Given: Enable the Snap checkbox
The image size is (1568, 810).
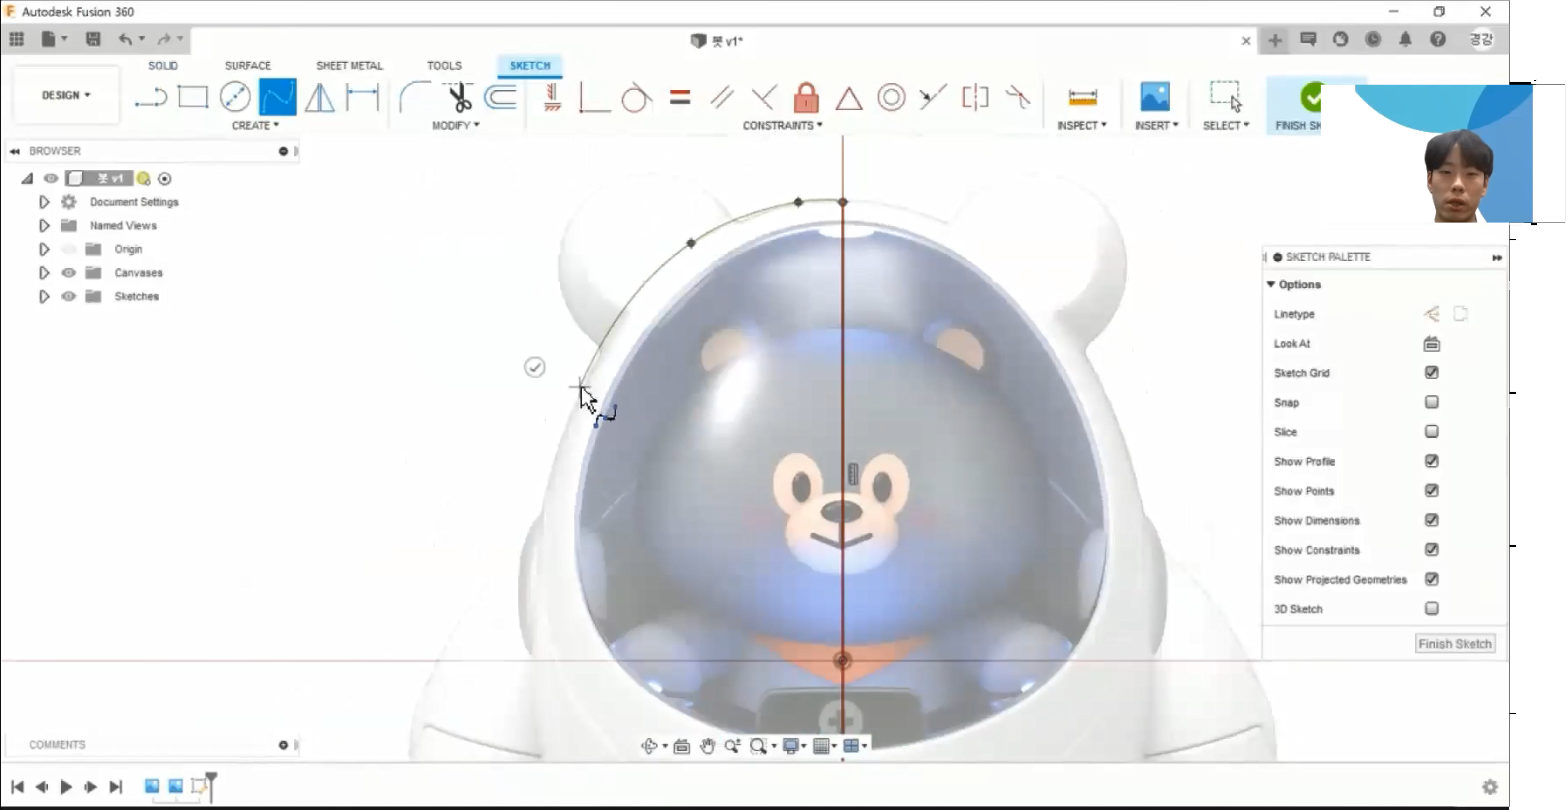Looking at the screenshot, I should pyautogui.click(x=1431, y=402).
